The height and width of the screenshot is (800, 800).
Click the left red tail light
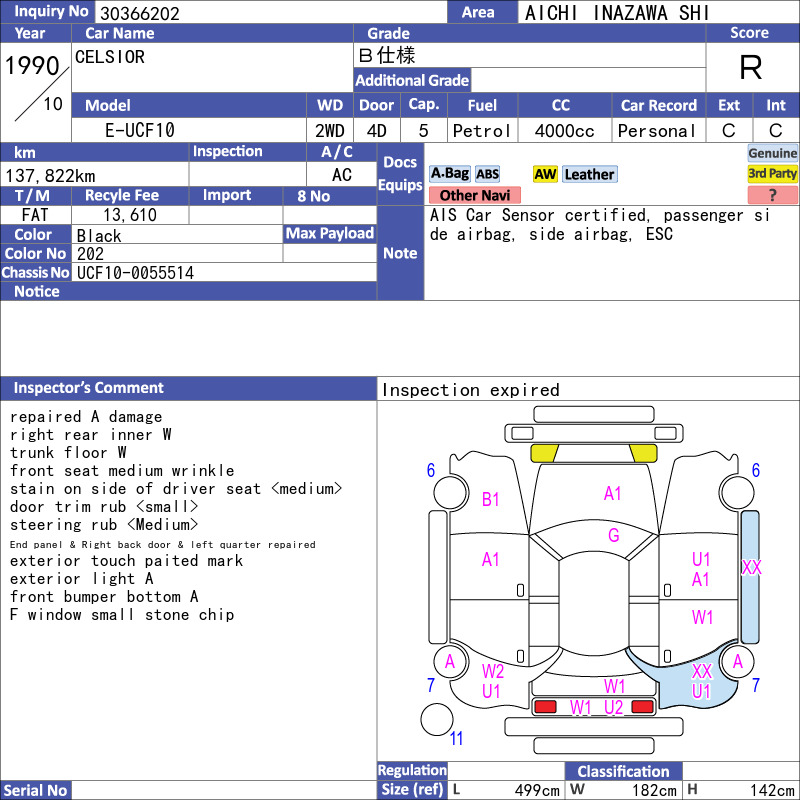pyautogui.click(x=545, y=707)
